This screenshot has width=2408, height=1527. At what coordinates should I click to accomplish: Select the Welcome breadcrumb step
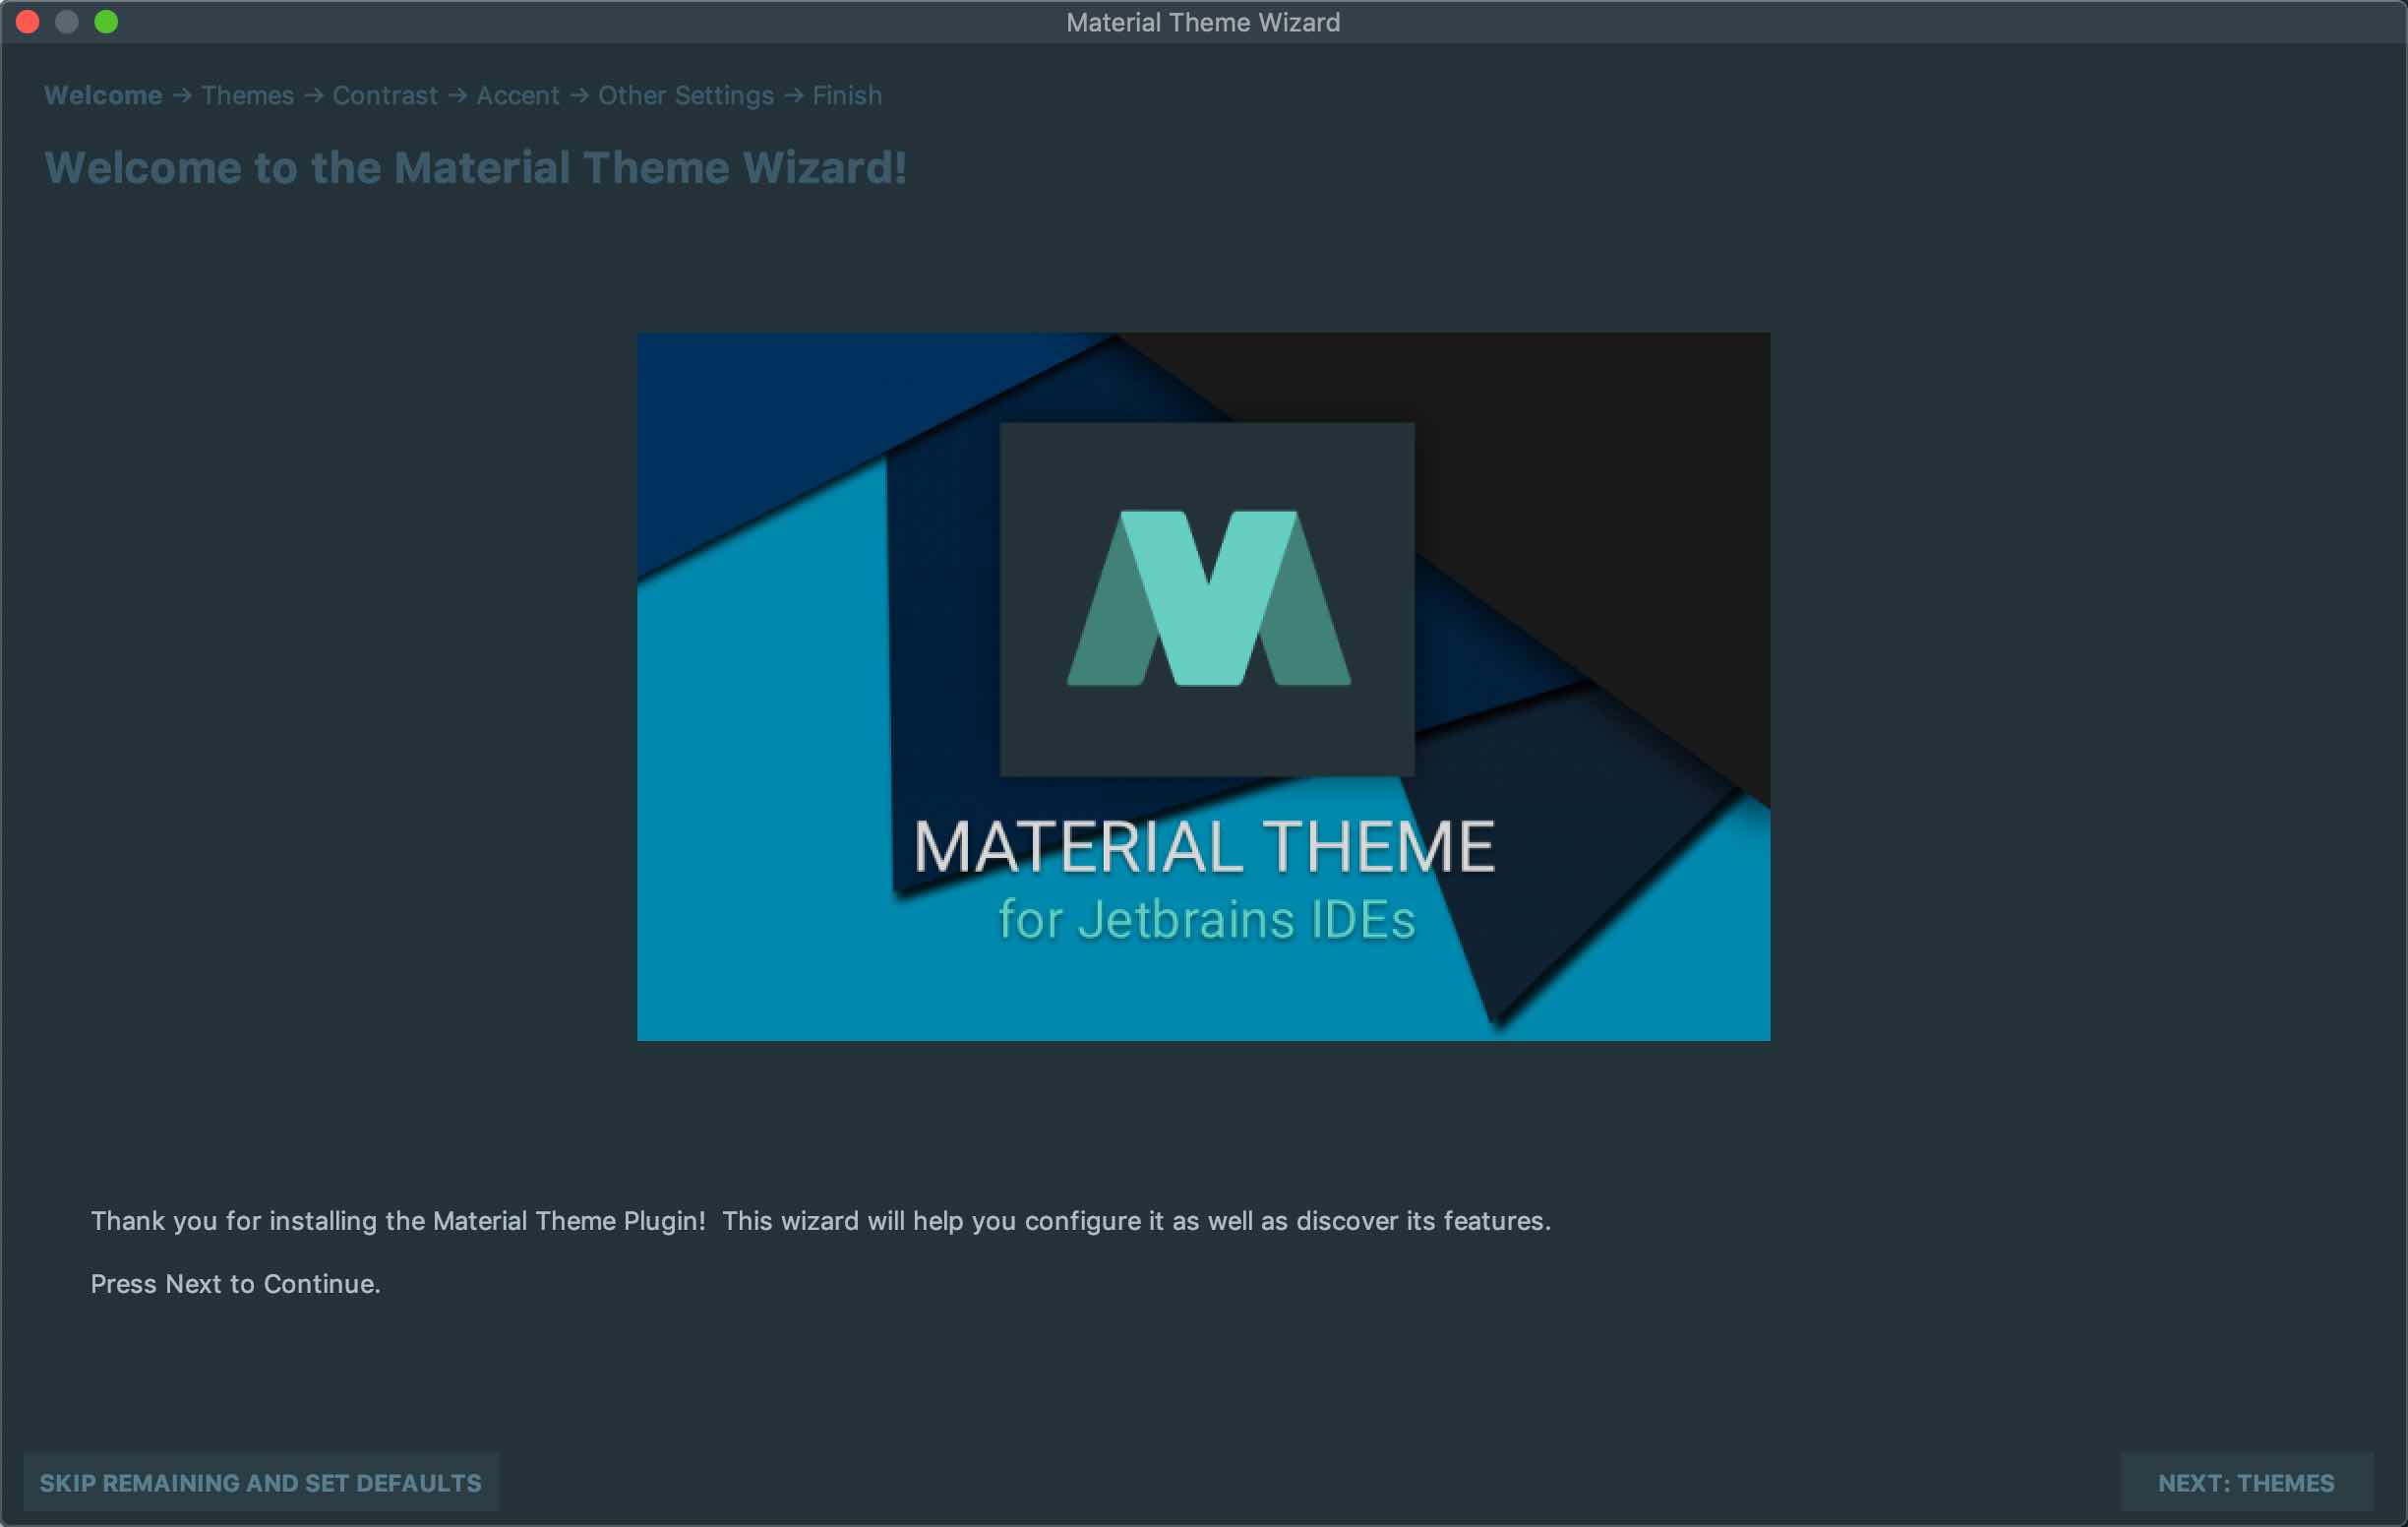point(103,96)
